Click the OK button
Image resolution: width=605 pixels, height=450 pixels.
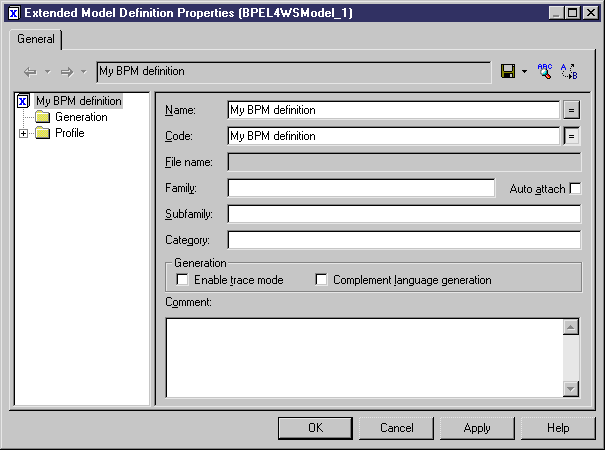[315, 428]
